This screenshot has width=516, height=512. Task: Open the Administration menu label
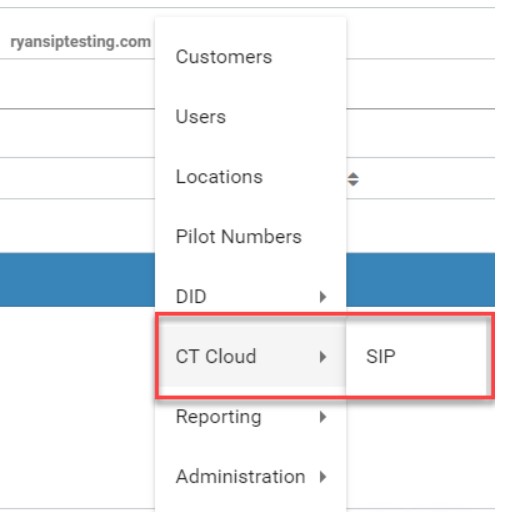[240, 476]
